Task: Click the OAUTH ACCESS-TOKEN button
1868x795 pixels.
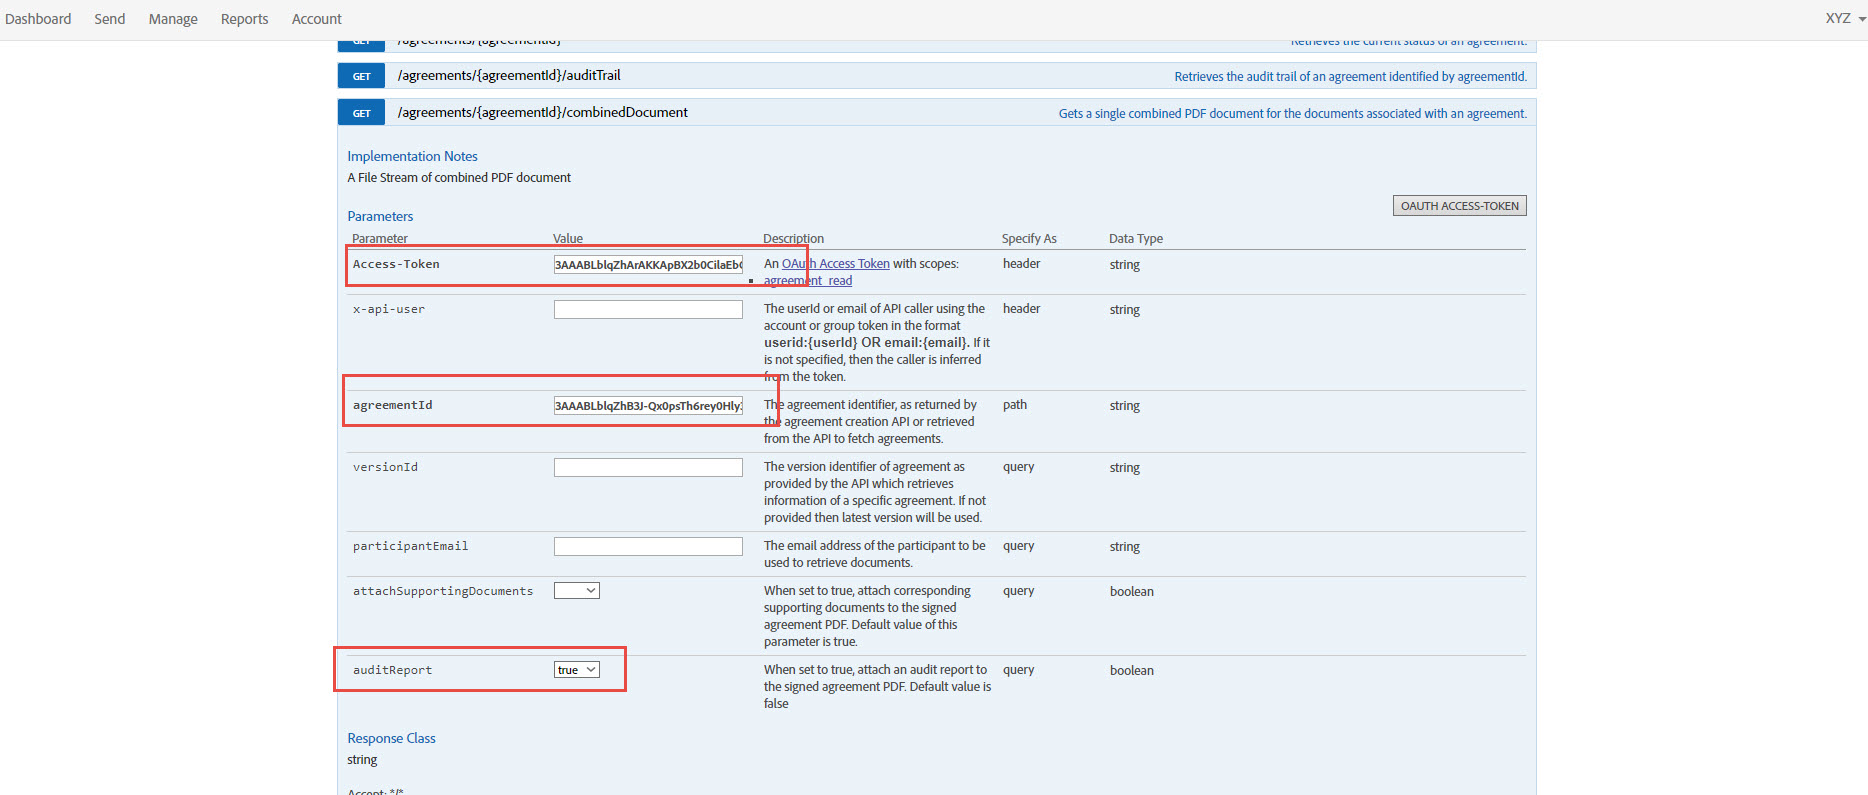Action: pos(1459,206)
